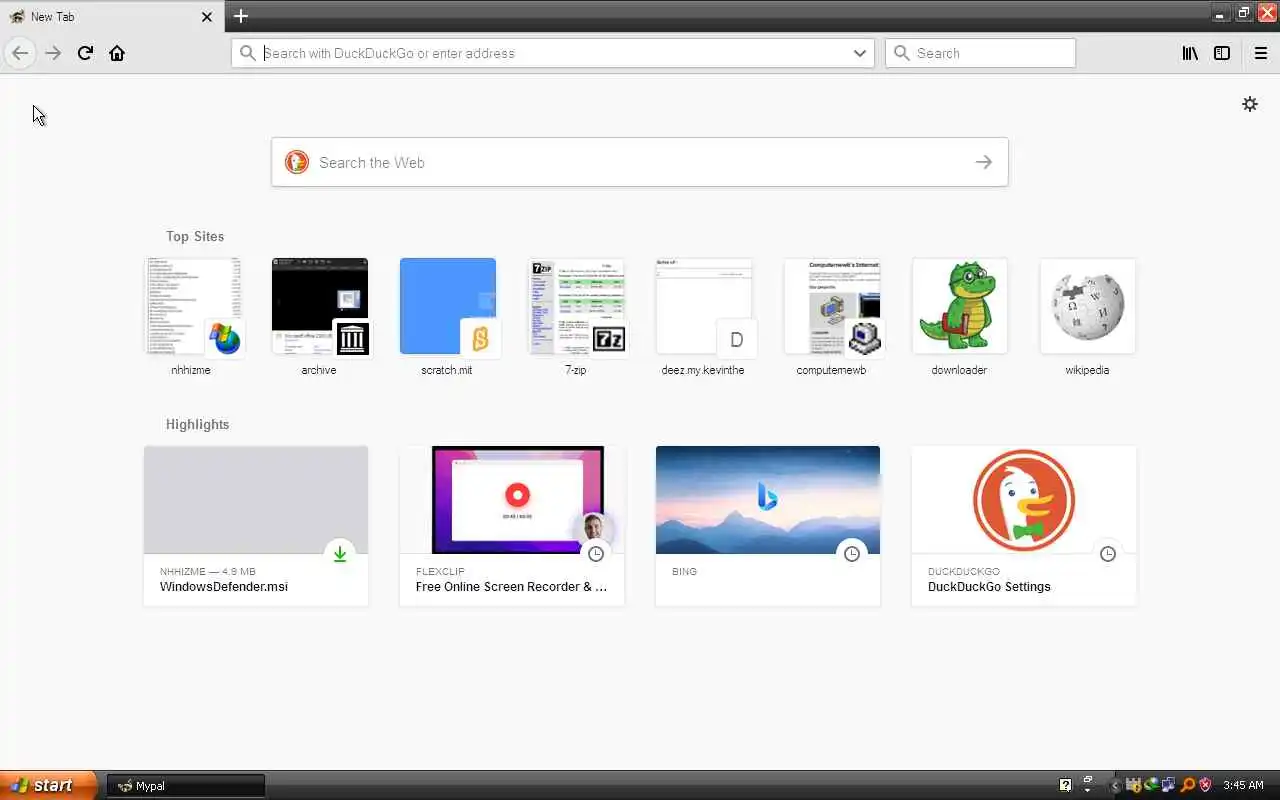This screenshot has height=800, width=1280.
Task: Click the Top Sites heading
Action: coord(195,236)
